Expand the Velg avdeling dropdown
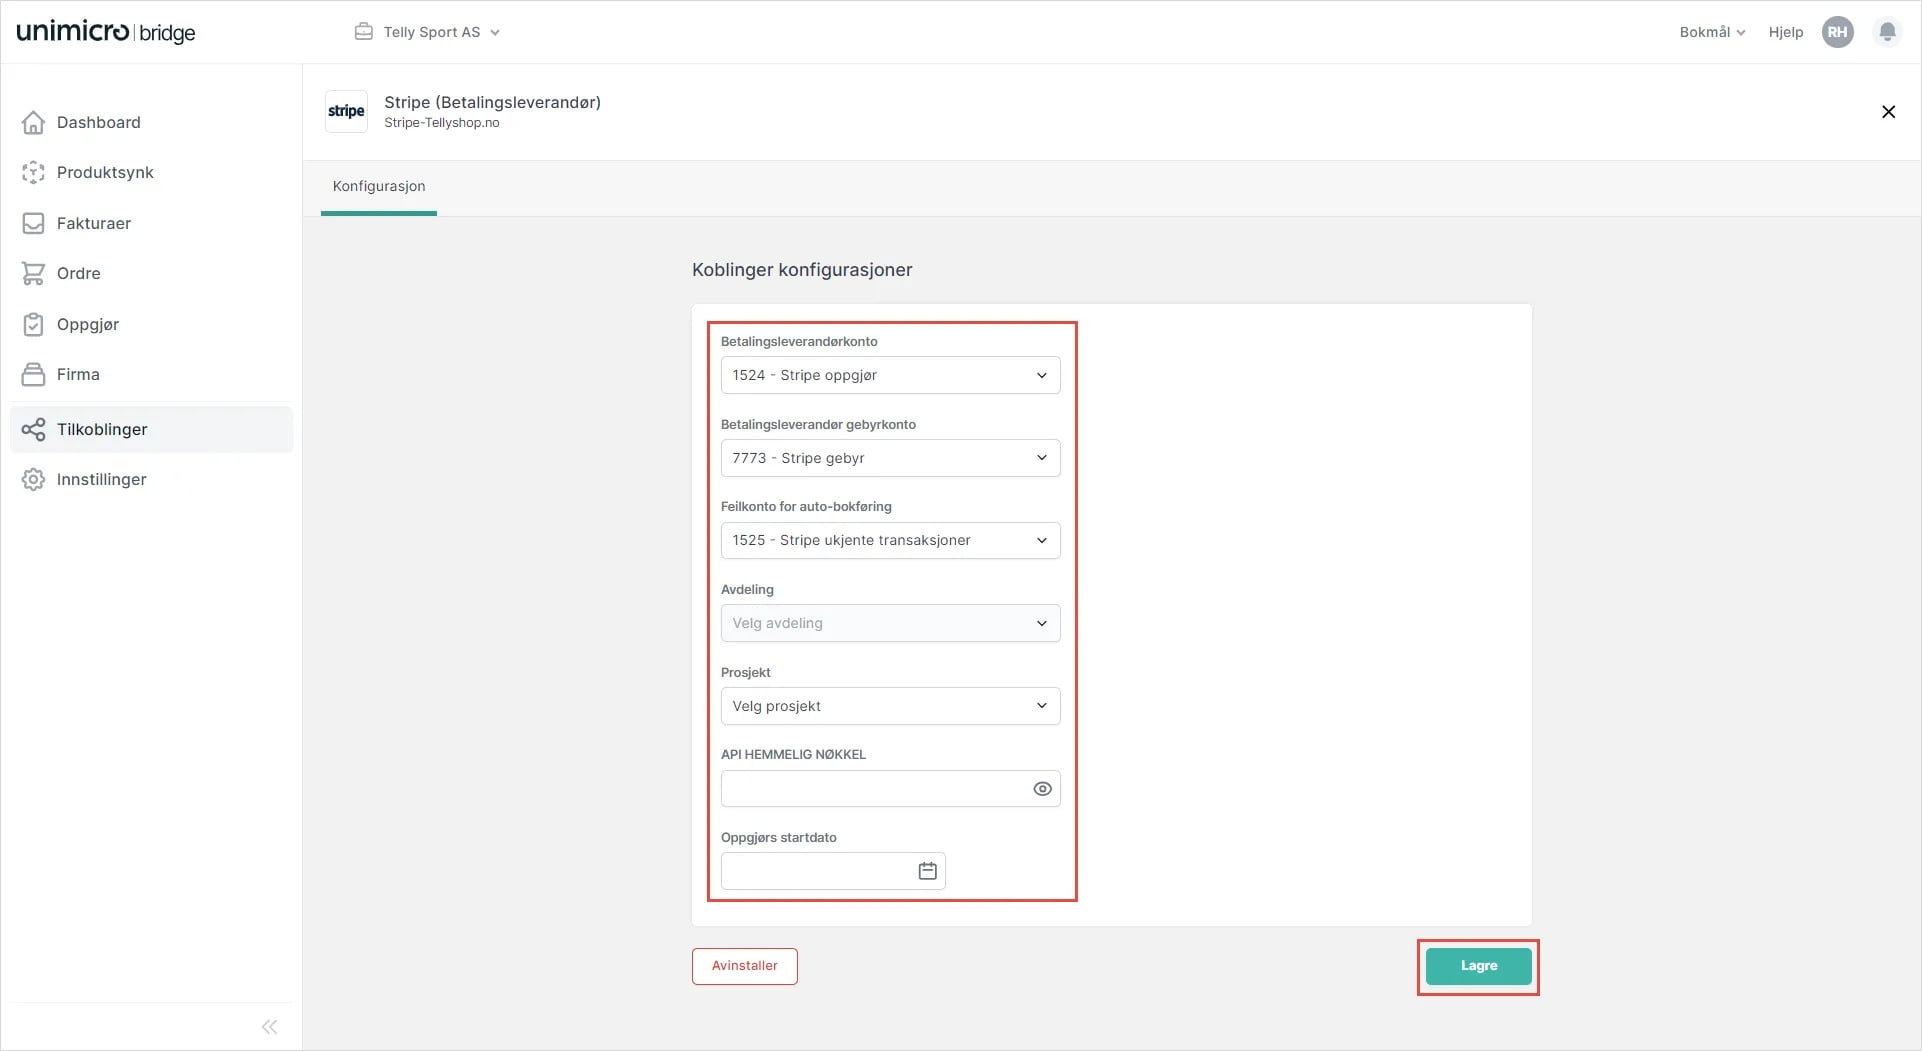This screenshot has width=1922, height=1051. [x=889, y=623]
